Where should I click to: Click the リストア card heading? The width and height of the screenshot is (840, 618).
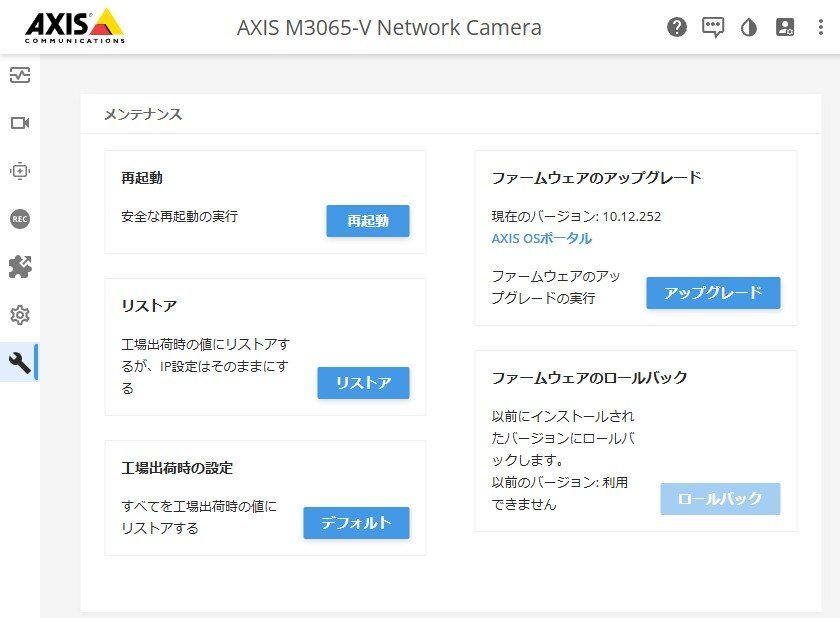click(149, 306)
